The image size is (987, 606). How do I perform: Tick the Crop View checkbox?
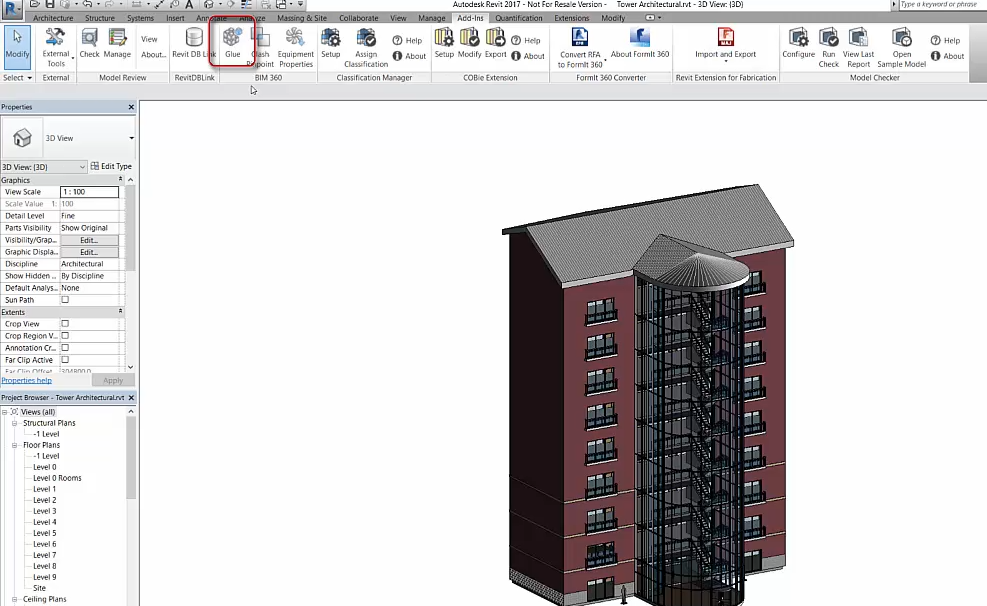pyautogui.click(x=65, y=323)
